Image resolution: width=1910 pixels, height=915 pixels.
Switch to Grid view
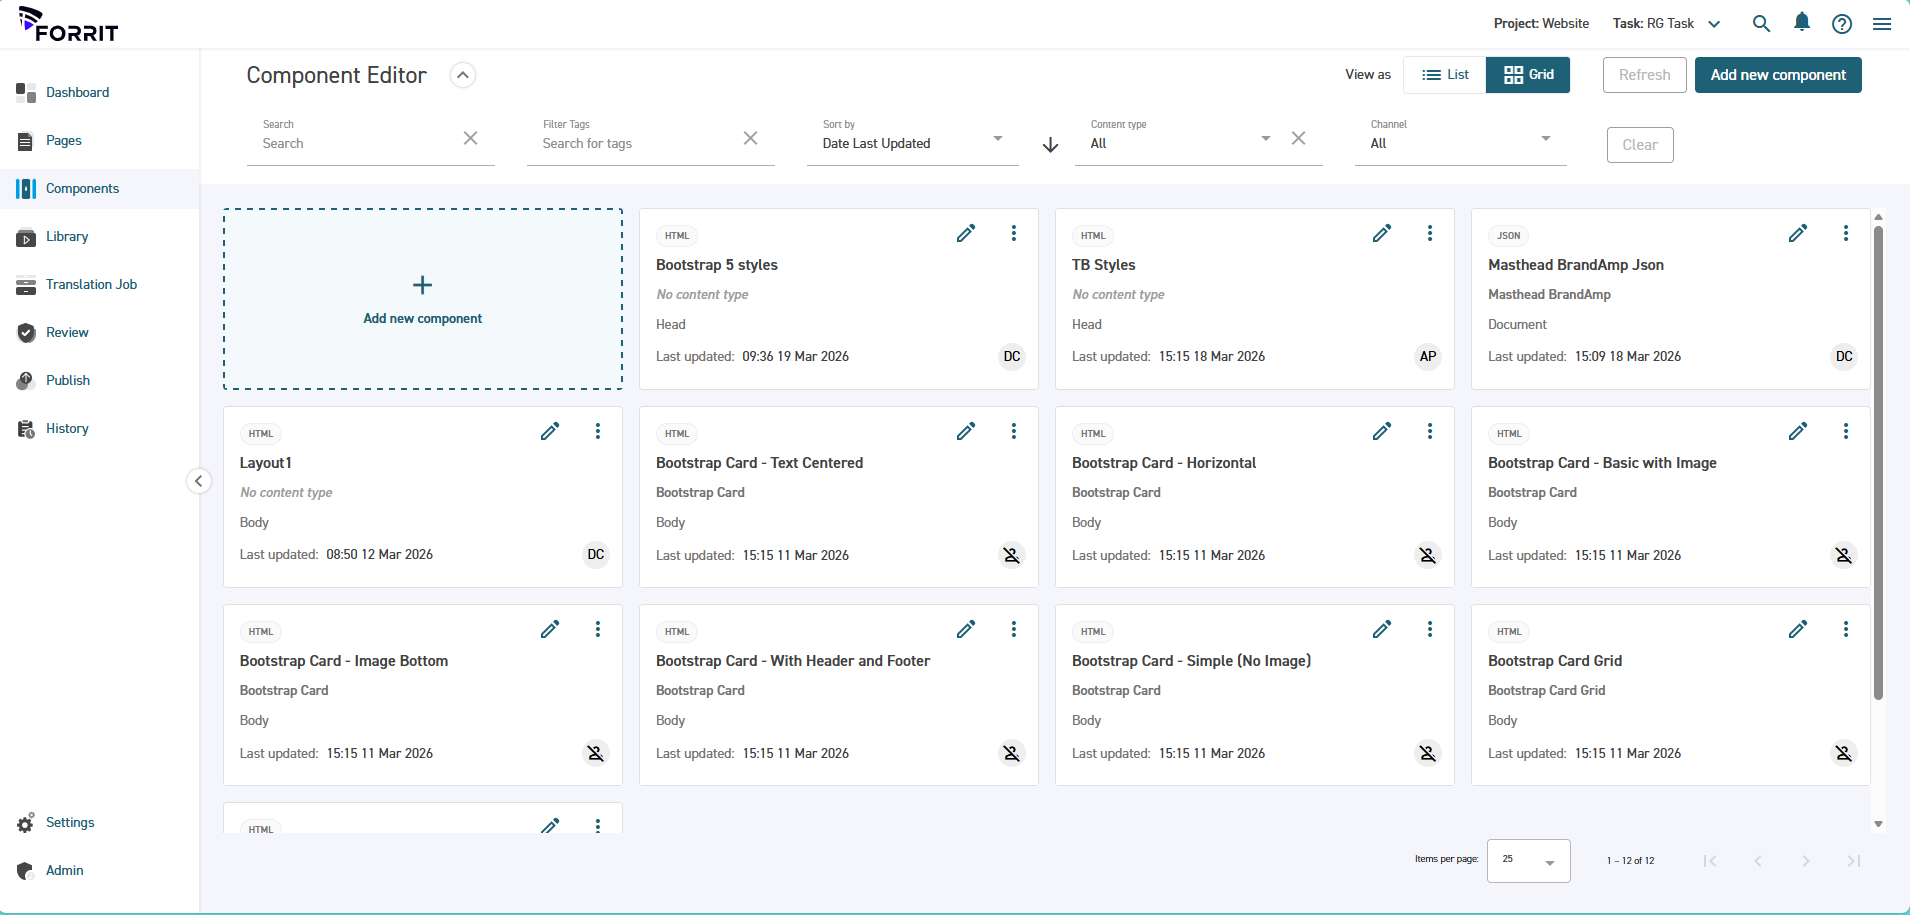1528,75
